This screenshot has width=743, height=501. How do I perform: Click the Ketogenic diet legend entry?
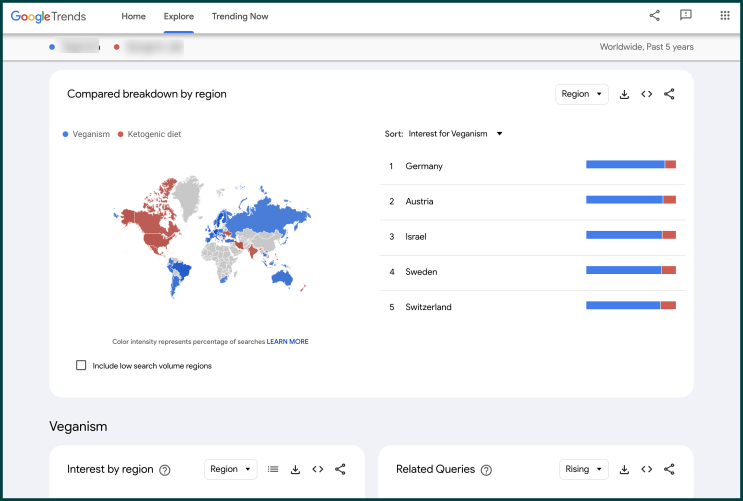point(149,134)
